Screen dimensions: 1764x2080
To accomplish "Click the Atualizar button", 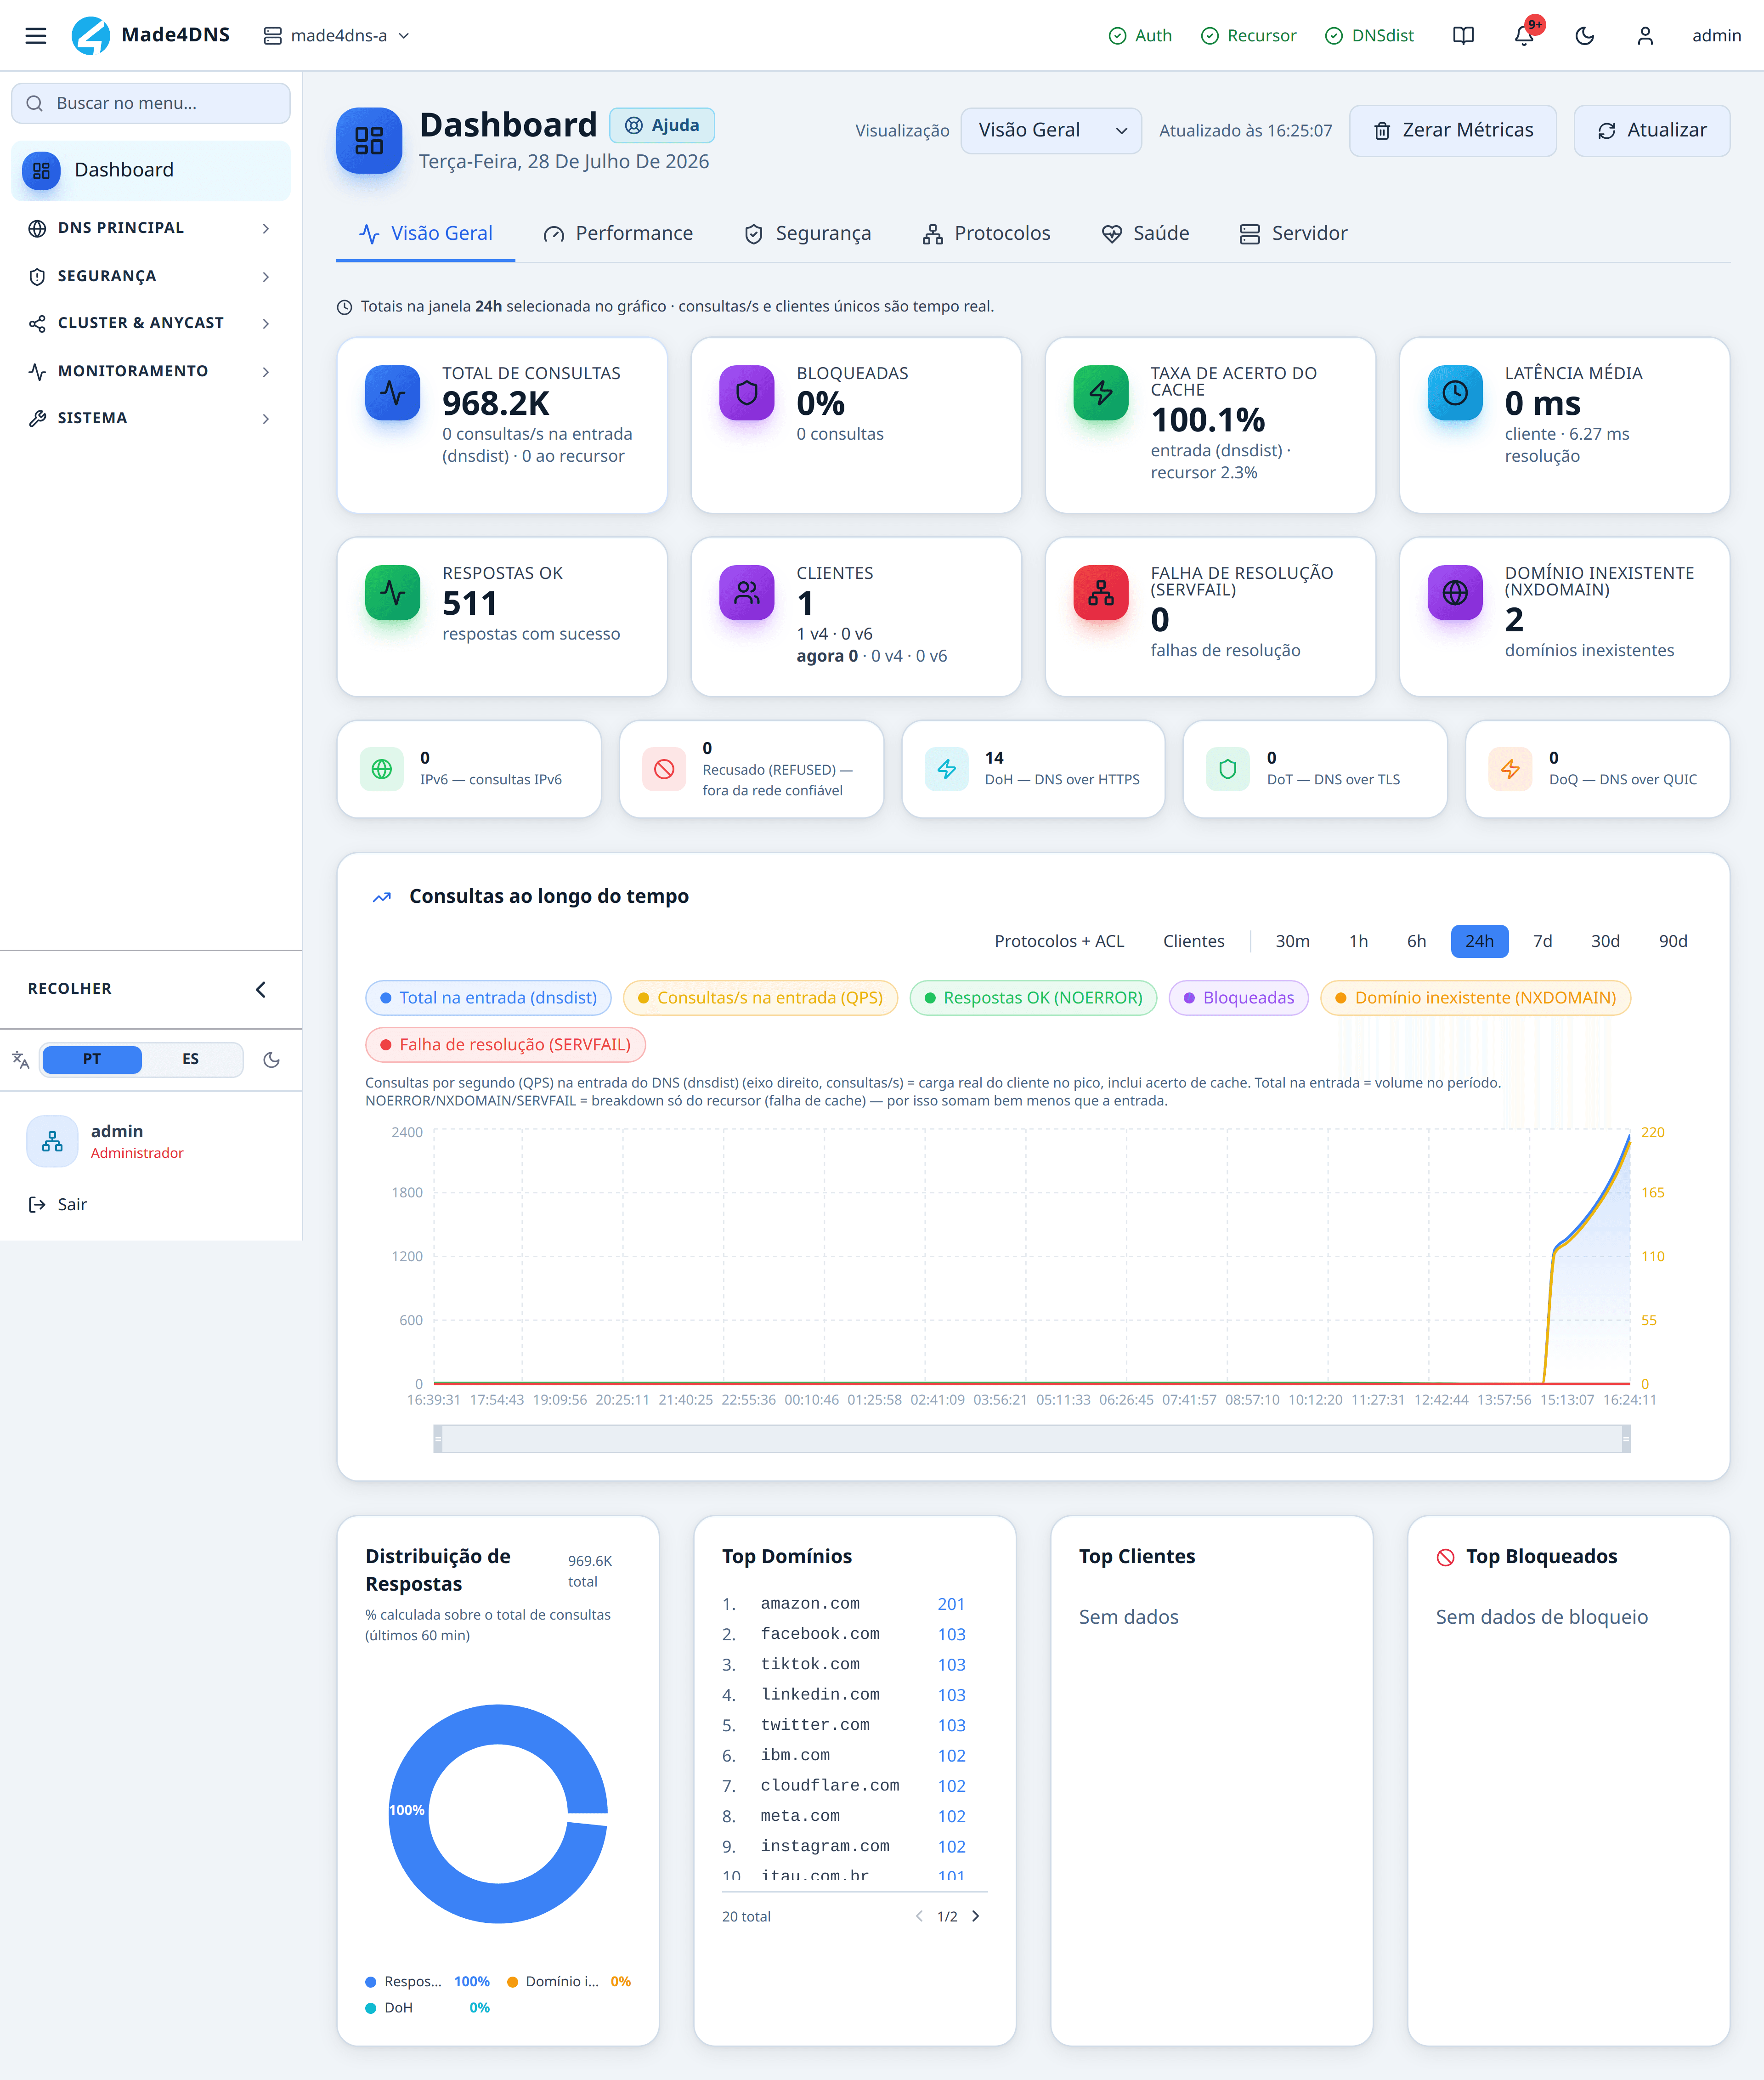I will pos(1652,131).
